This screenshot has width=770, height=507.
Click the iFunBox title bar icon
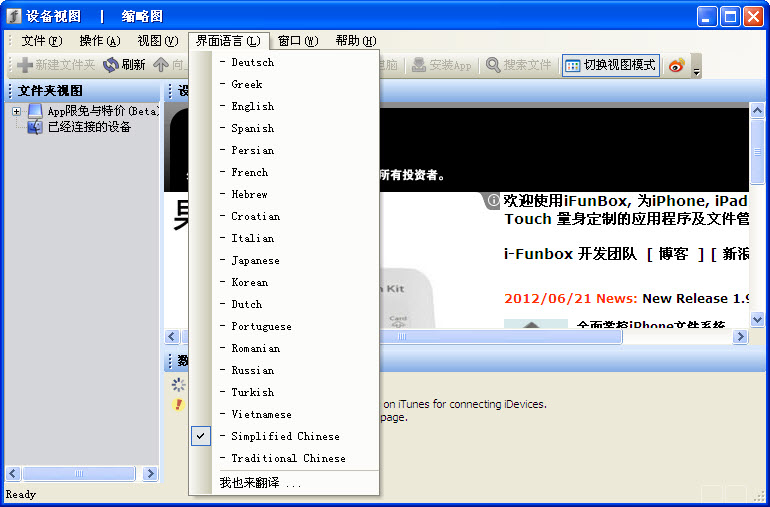click(14, 16)
